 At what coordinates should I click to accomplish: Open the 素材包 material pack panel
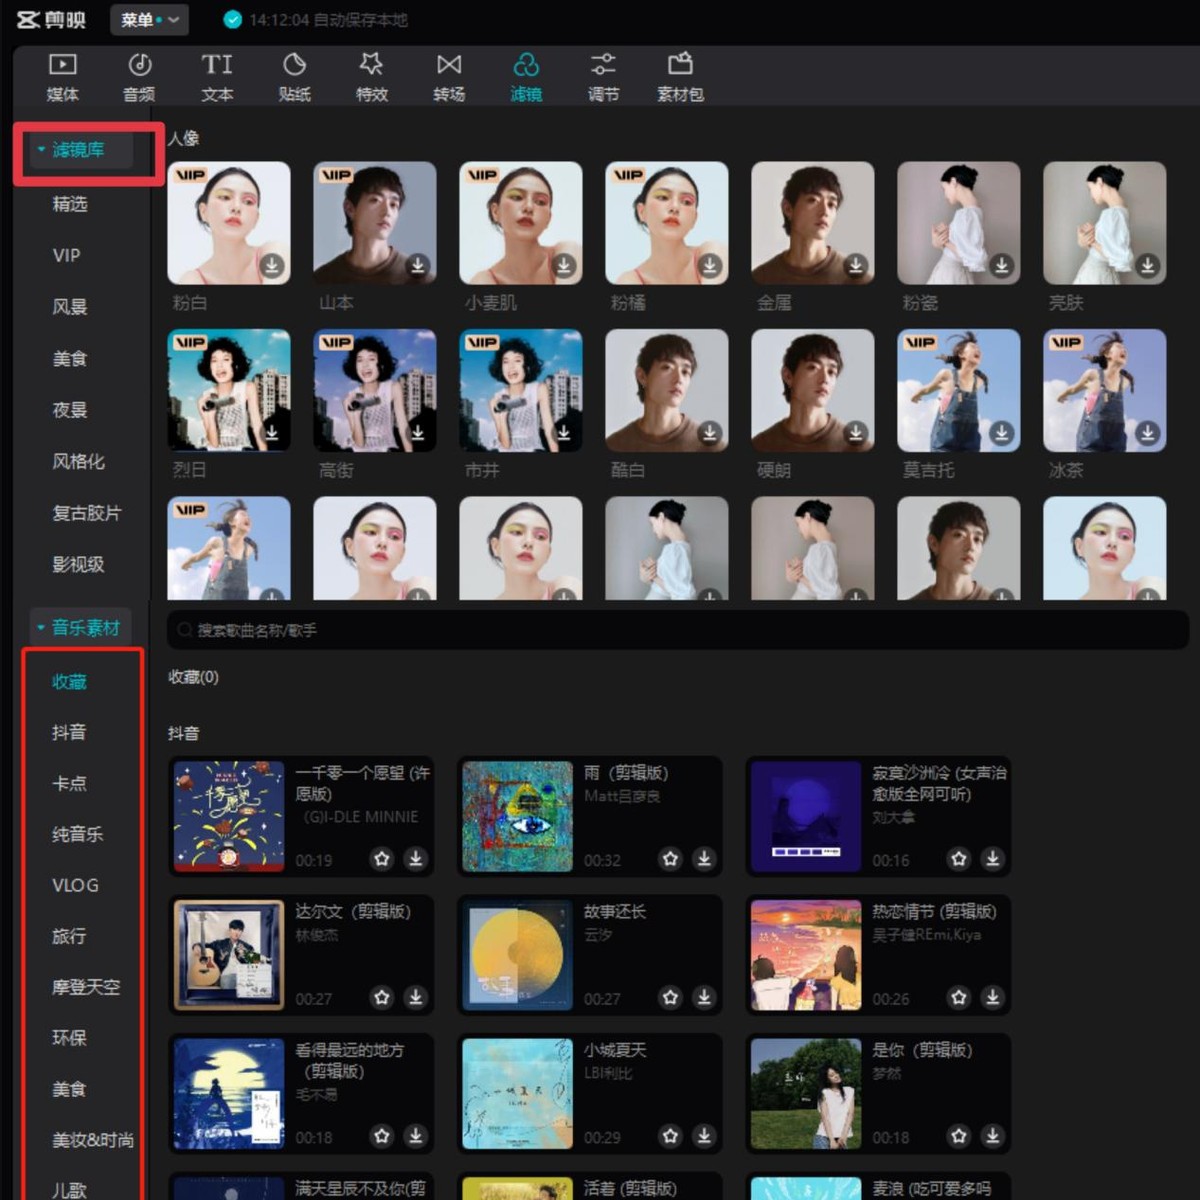(680, 75)
